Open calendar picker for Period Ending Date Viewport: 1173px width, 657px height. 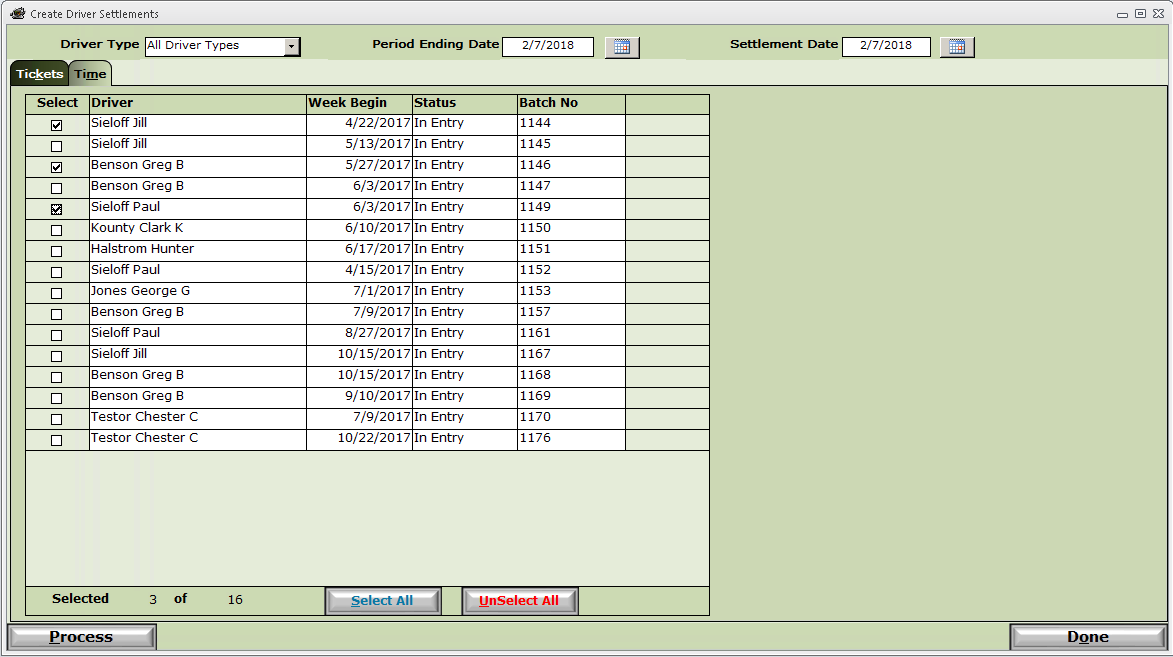622,46
